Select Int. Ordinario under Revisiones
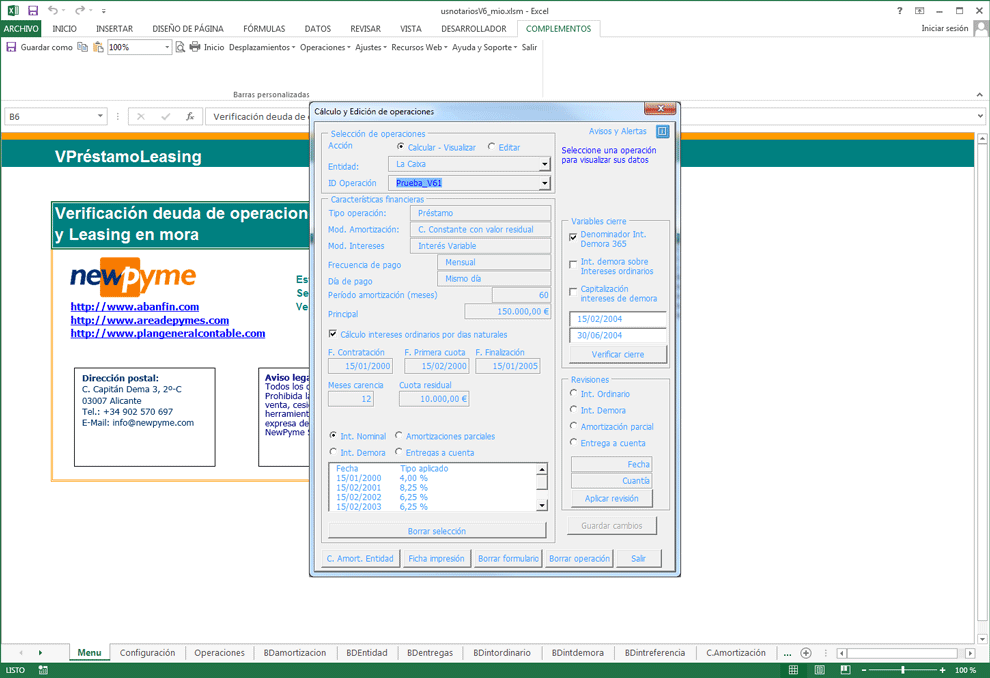 (x=573, y=393)
